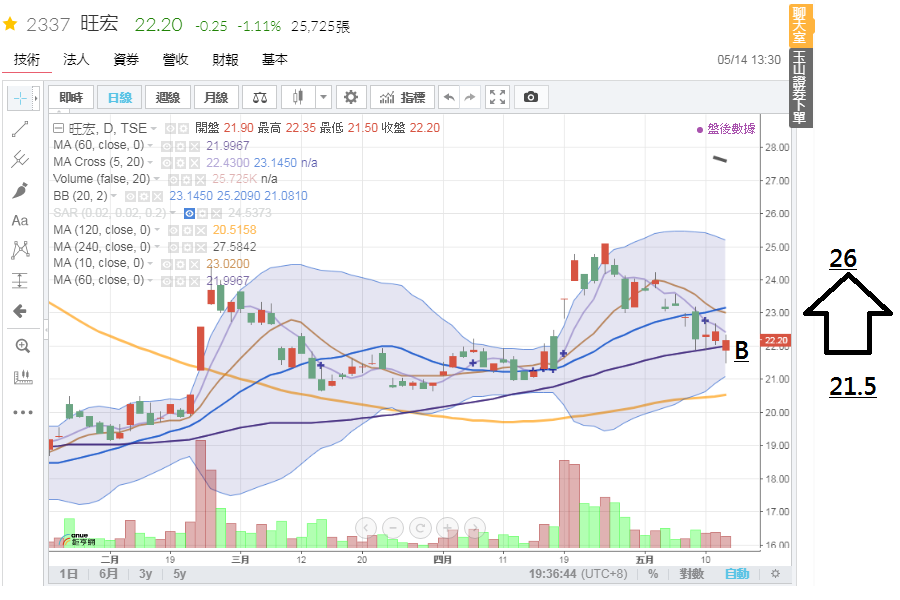Screen dimensions: 900x600
Task: Take a chart snapshot with the camera
Action: (531, 97)
